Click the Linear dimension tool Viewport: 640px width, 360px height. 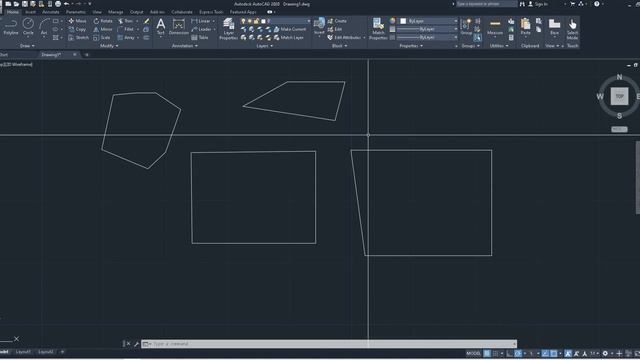pos(201,21)
